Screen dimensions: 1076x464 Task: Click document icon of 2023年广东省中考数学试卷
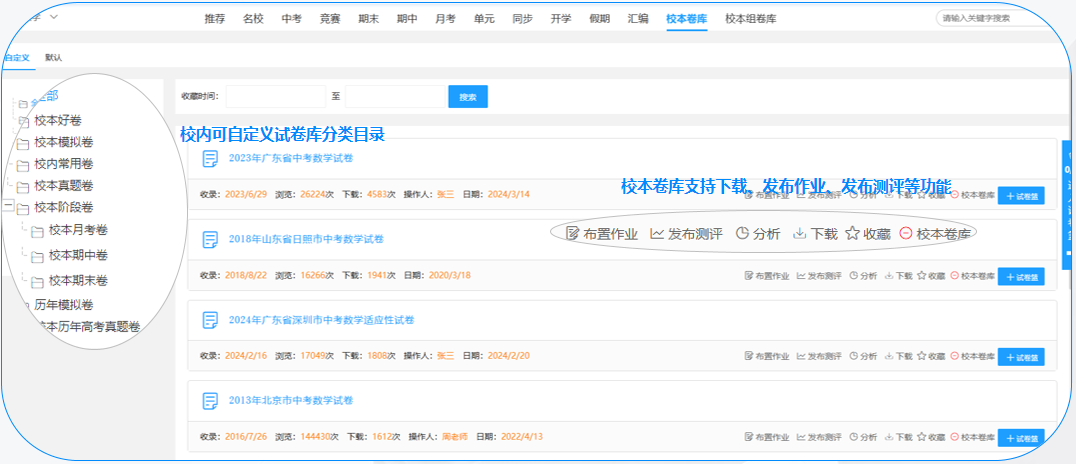tap(210, 159)
